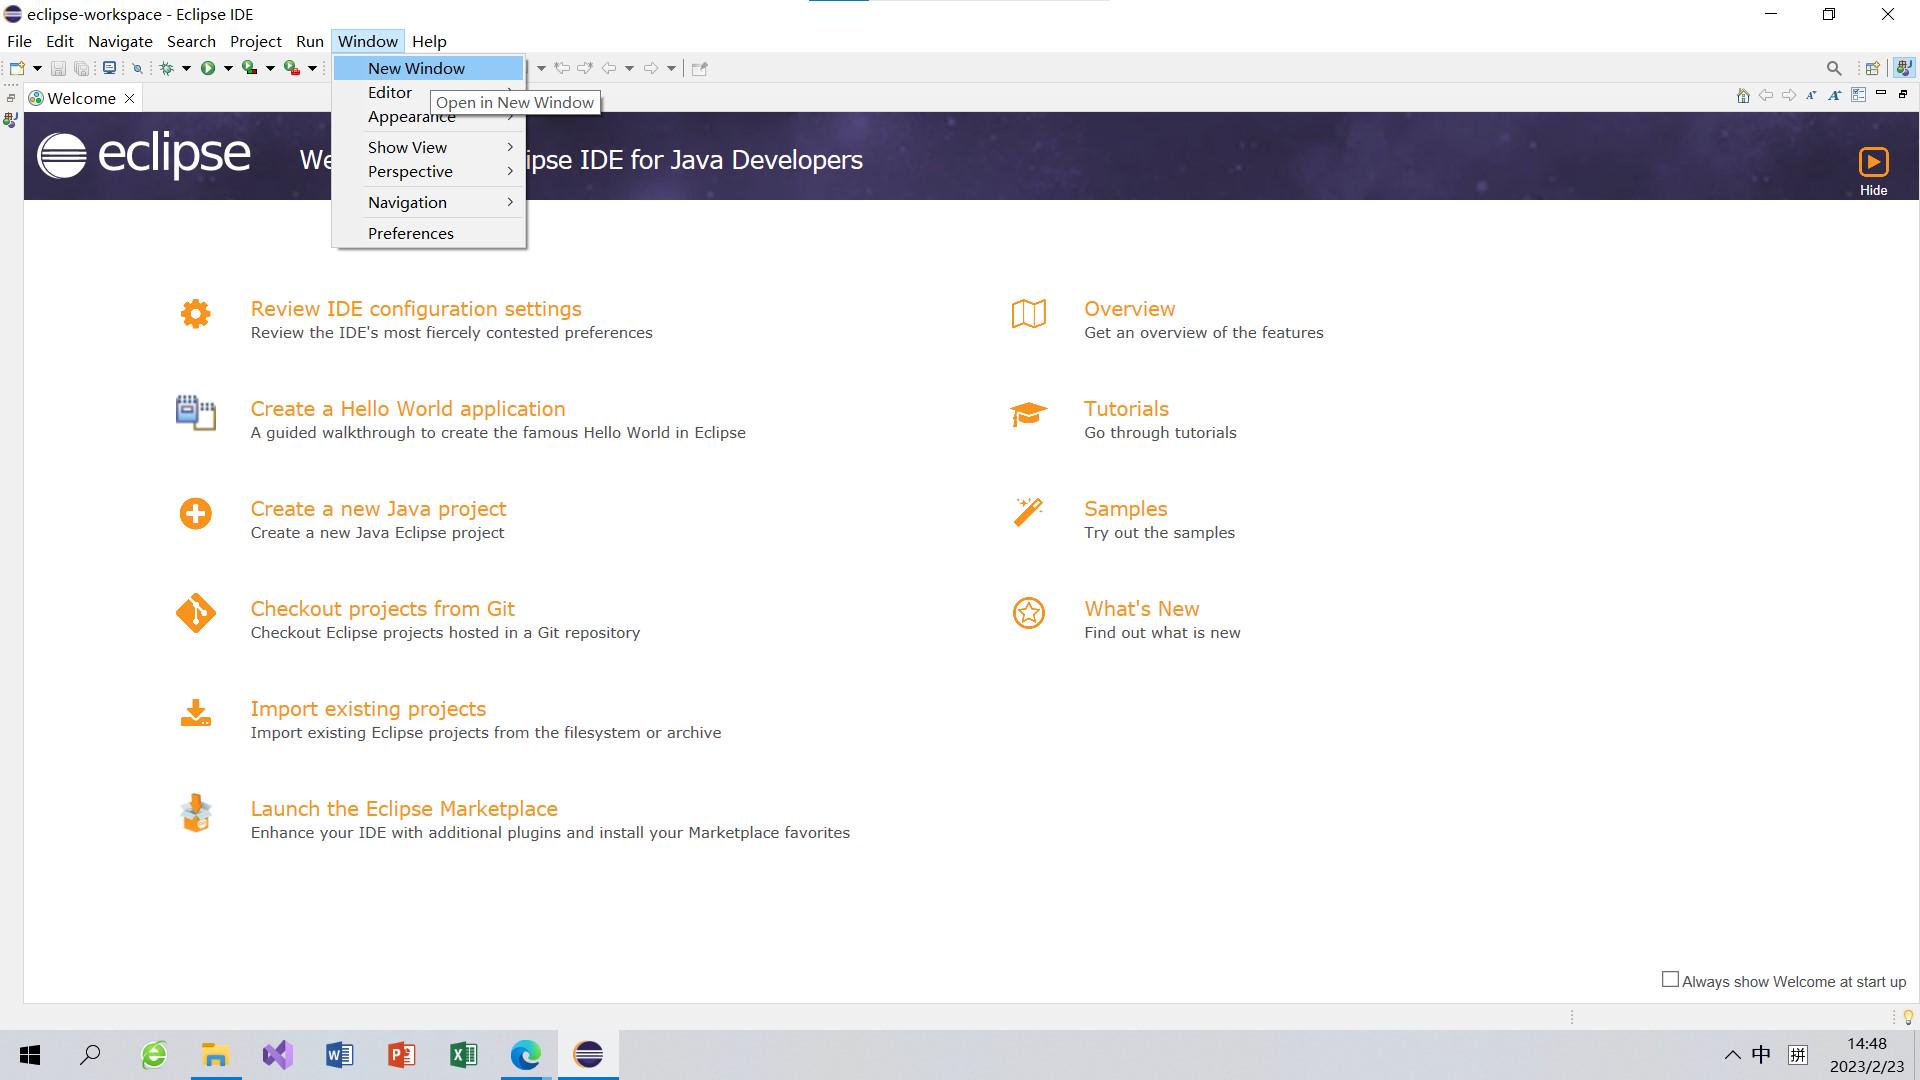1920x1080 pixels.
Task: Open the Back history dropdown arrow
Action: click(629, 68)
